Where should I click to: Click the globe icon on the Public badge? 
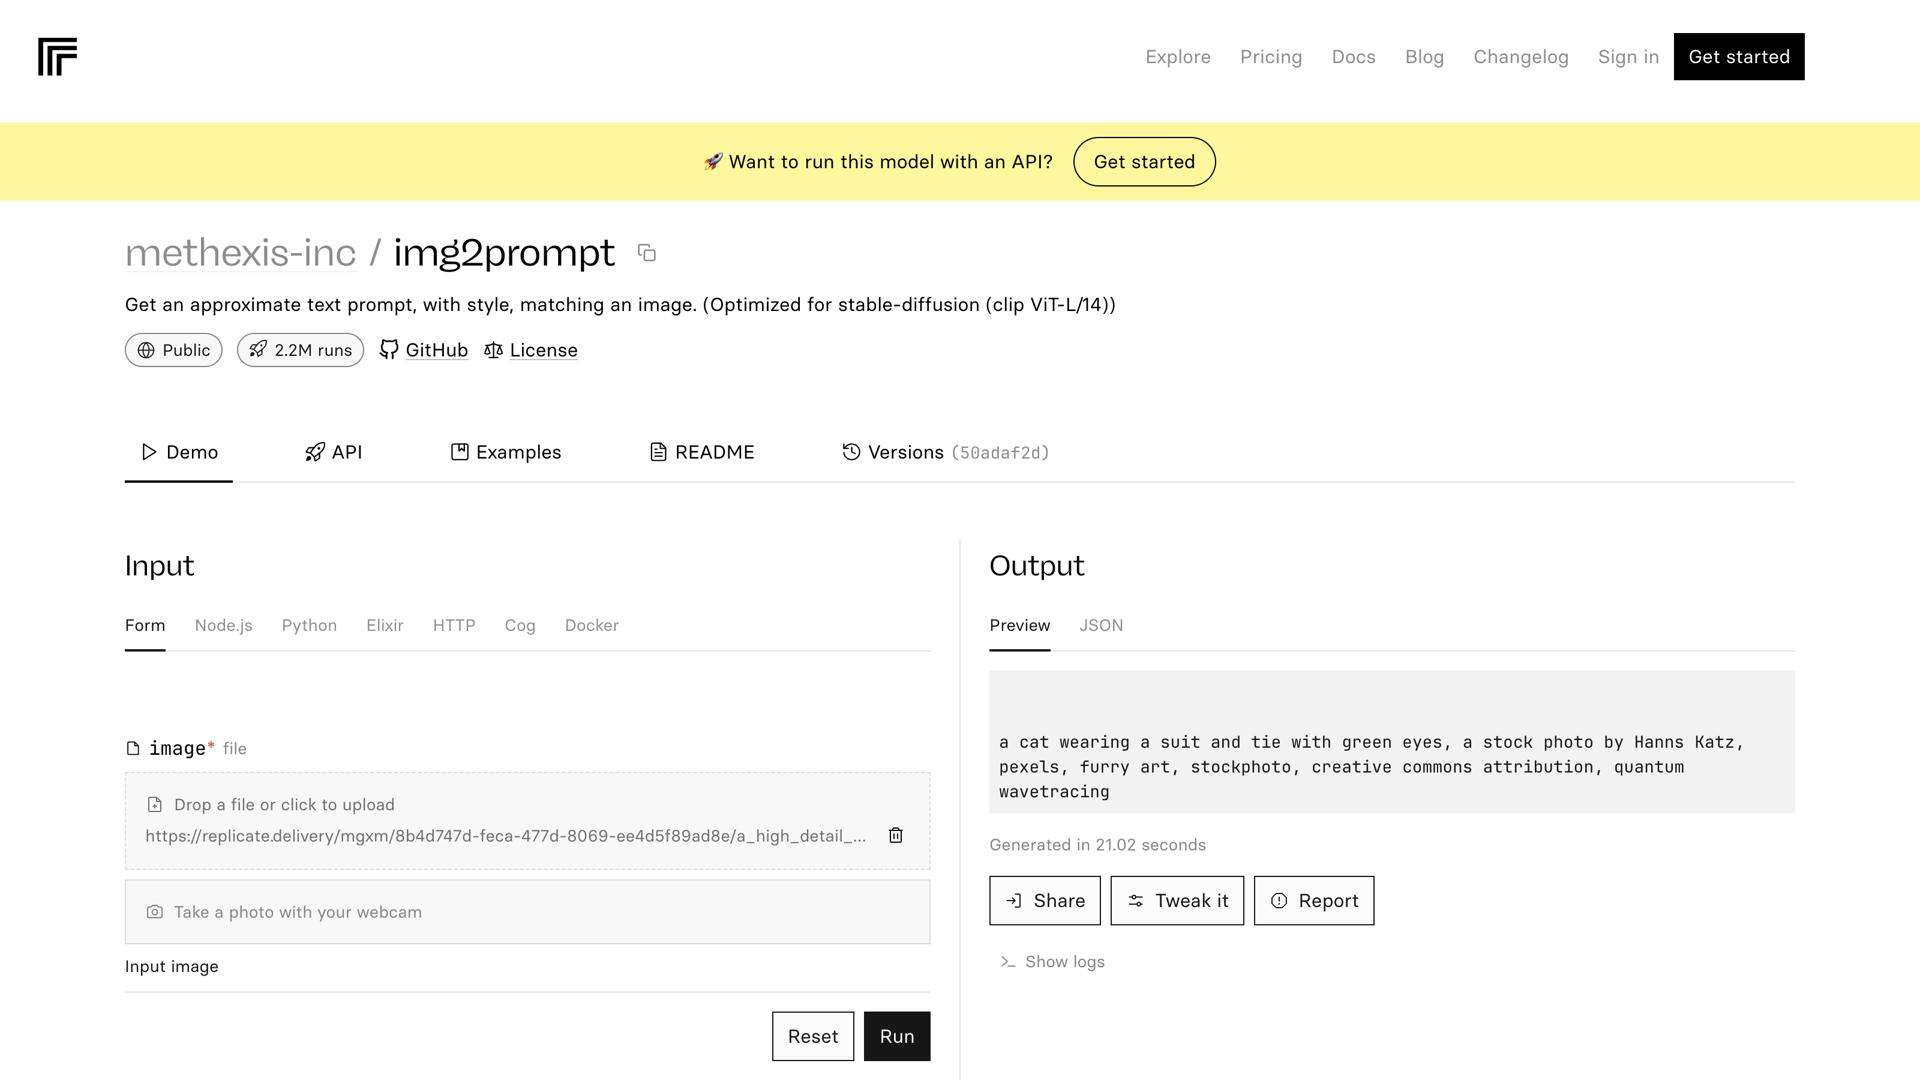click(146, 350)
